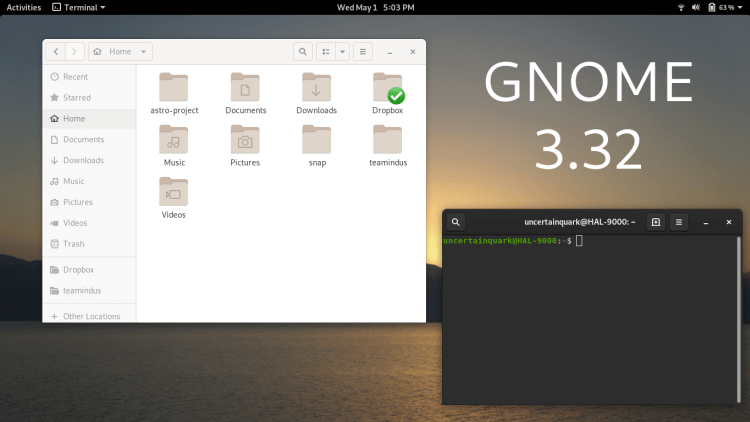
Task: Open a new tab in Terminal
Action: 656,222
